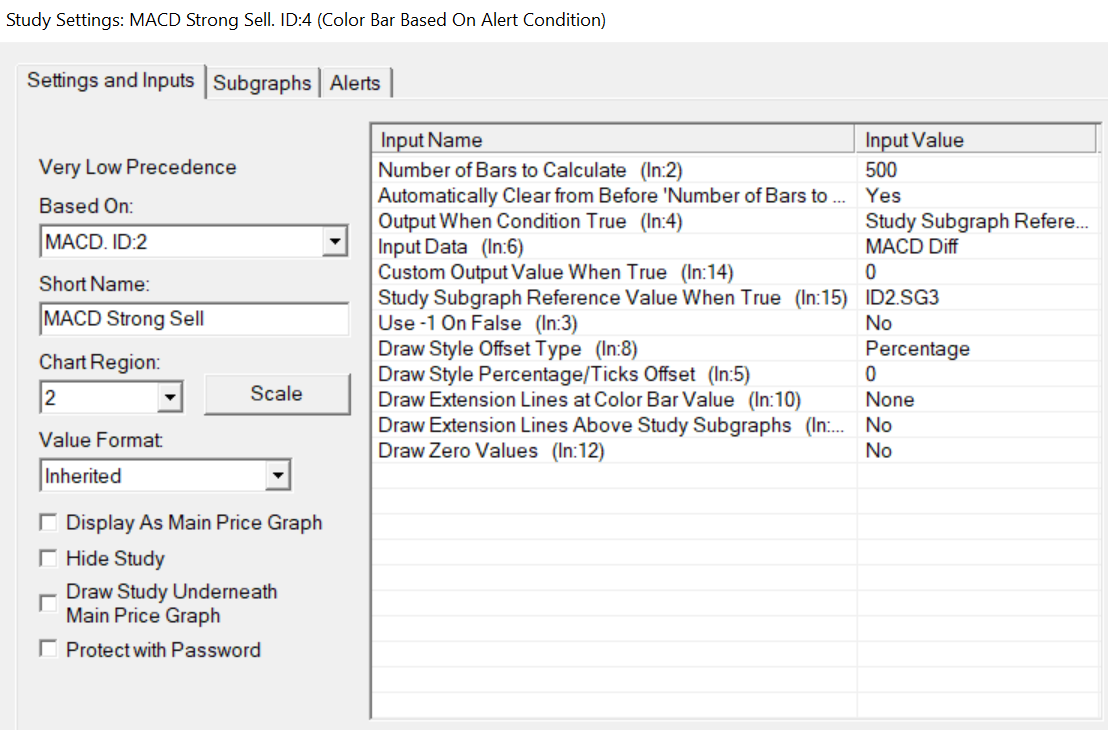Click the Input Data value MACD Diff
This screenshot has height=730, width=1108.
(912, 246)
